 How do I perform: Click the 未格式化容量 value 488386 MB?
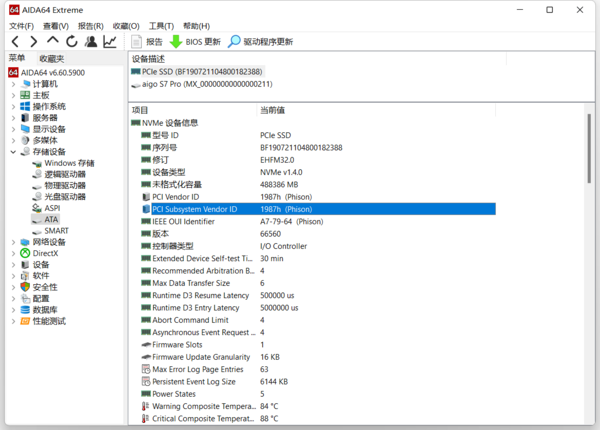pyautogui.click(x=279, y=185)
